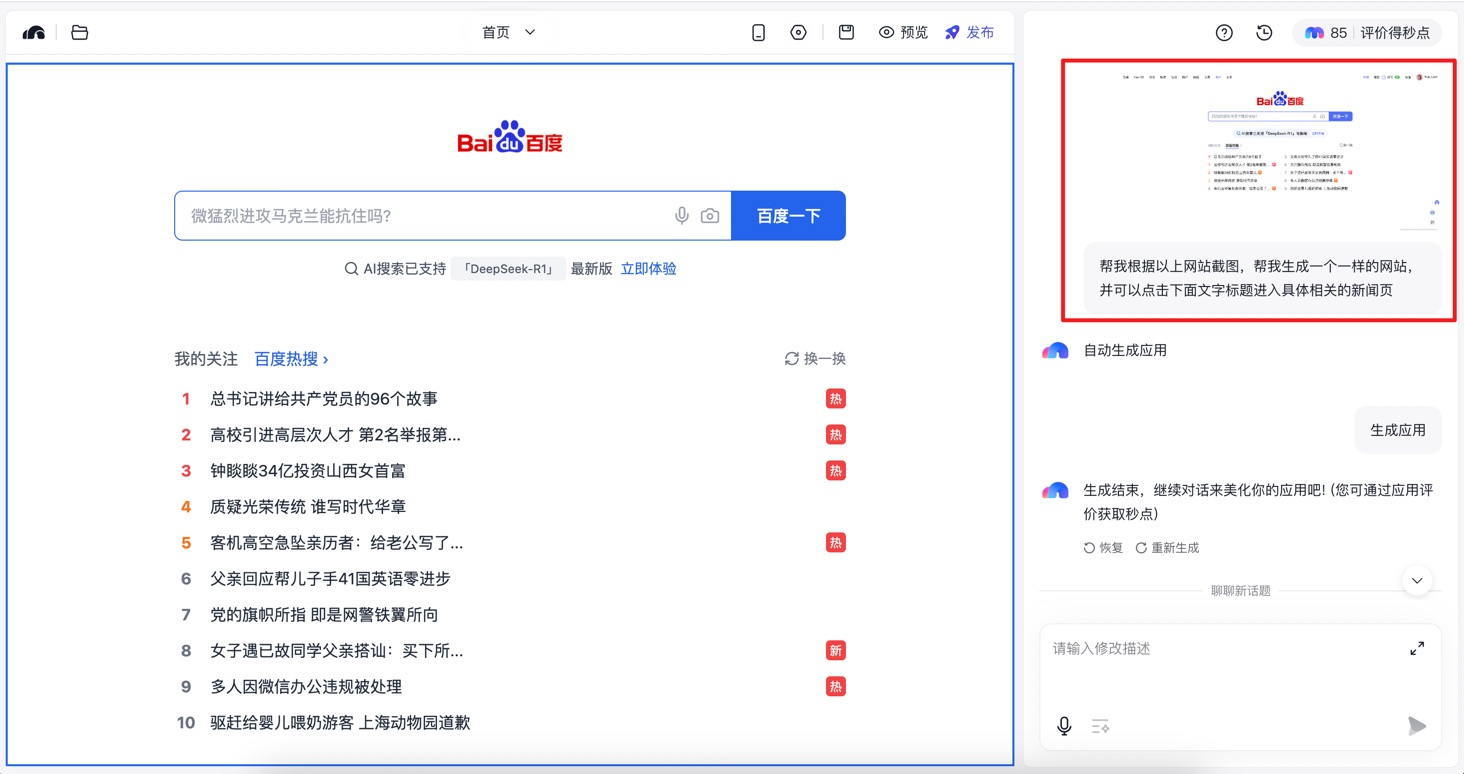Image resolution: width=1464 pixels, height=774 pixels.
Task: Click the Baidu logo in the canvas
Action: (x=510, y=137)
